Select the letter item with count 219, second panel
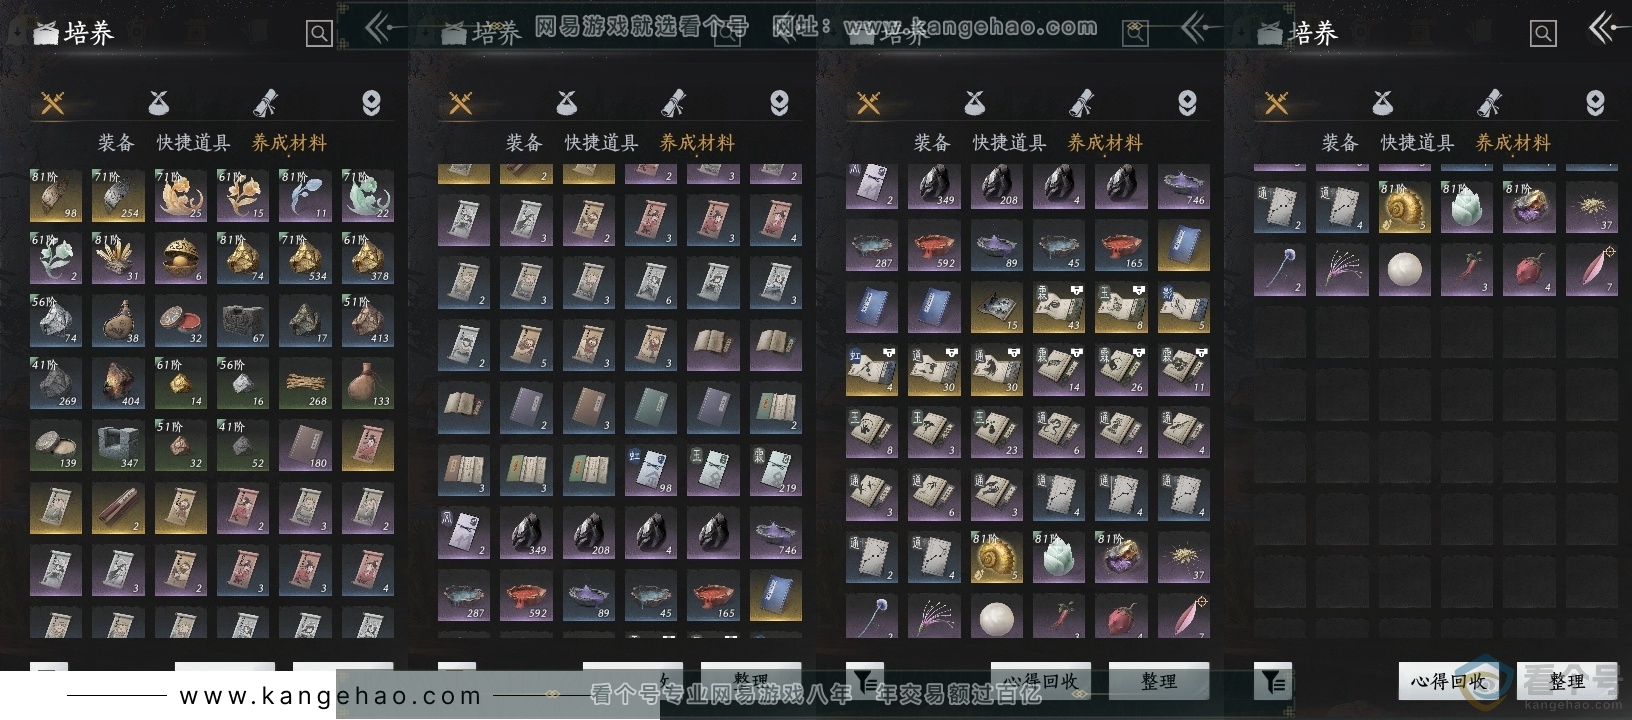 pyautogui.click(x=776, y=471)
